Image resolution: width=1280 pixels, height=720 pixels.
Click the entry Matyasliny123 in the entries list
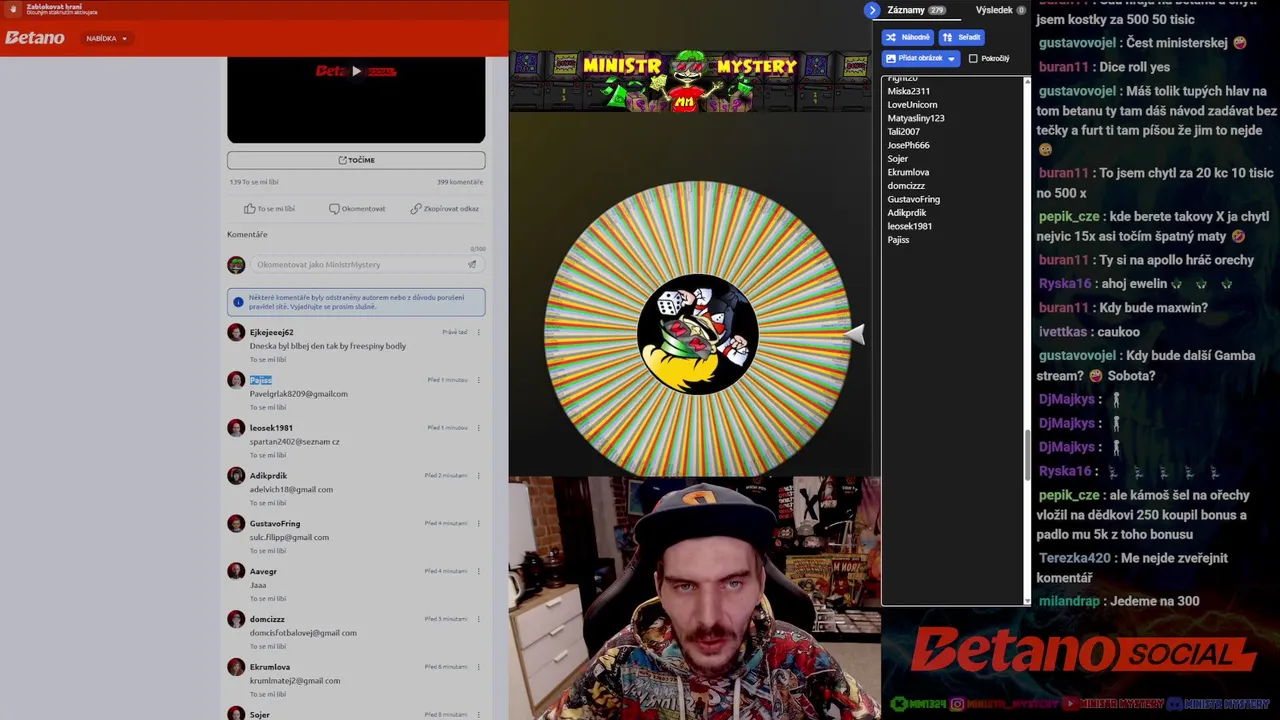916,118
